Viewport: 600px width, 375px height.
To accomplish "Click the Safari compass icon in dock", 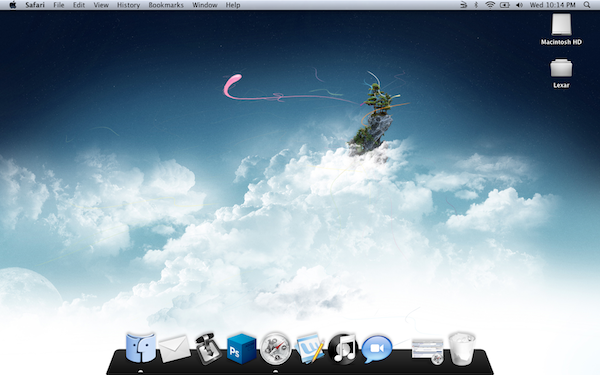I will pyautogui.click(x=275, y=348).
